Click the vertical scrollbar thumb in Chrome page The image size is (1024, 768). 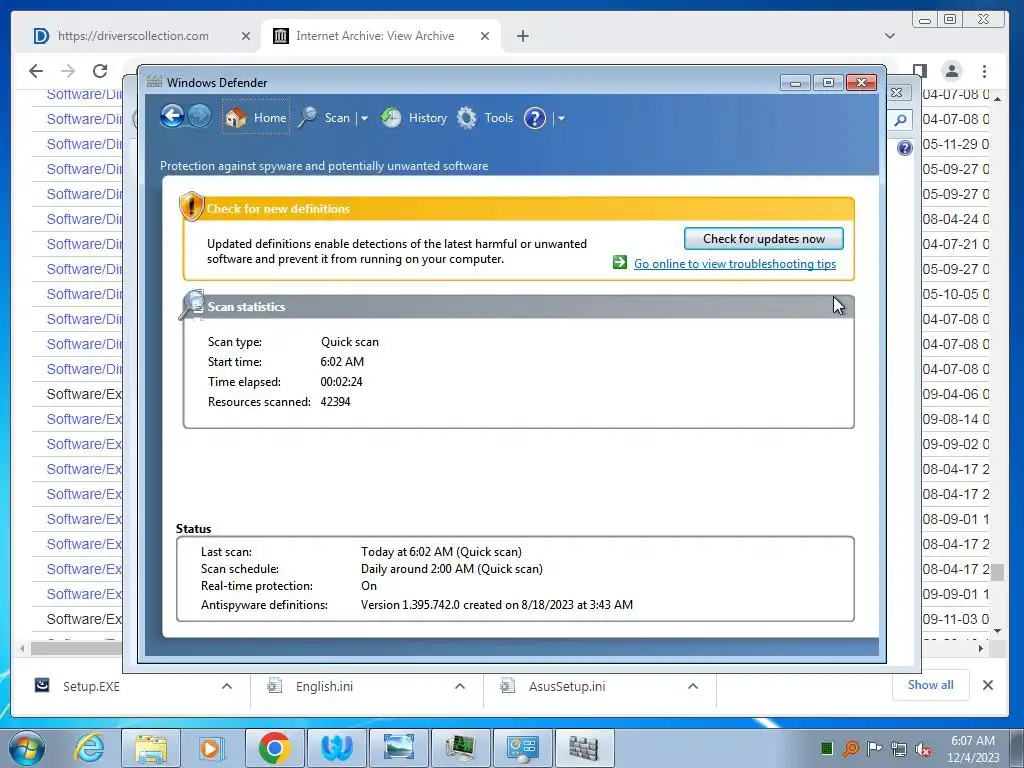[997, 573]
